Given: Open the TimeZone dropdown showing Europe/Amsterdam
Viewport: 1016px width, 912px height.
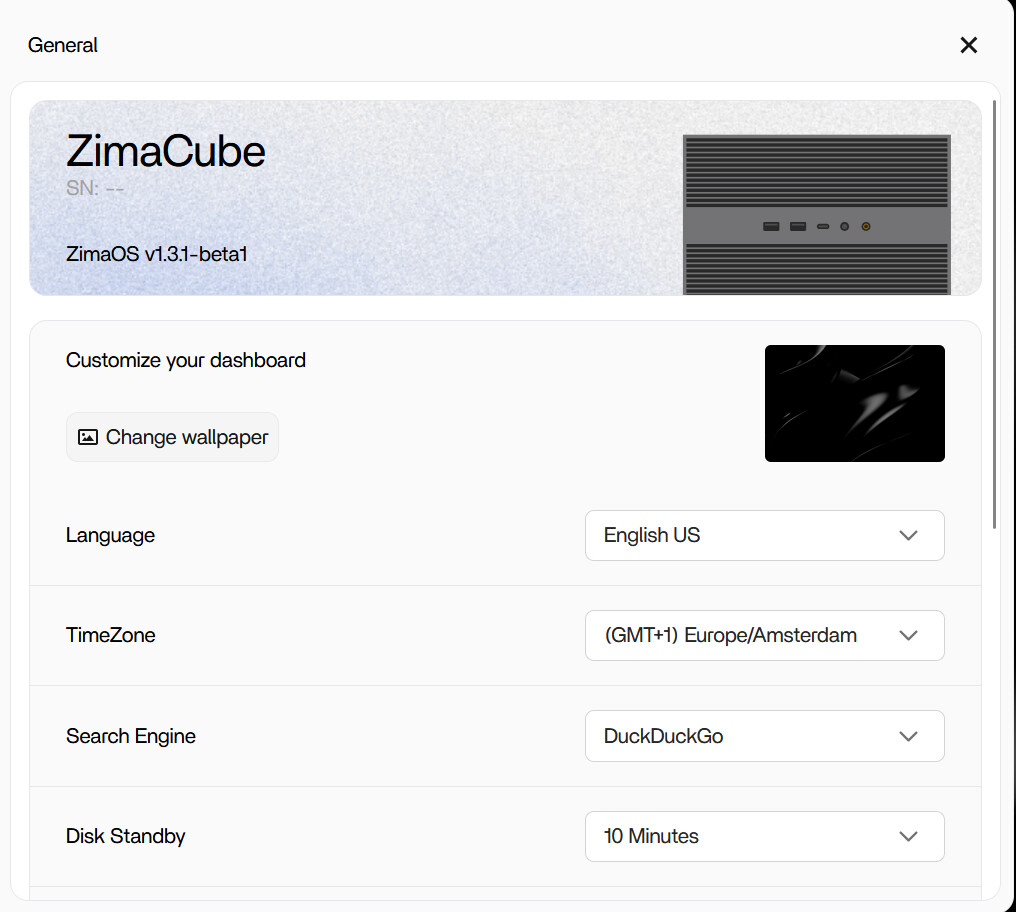Looking at the screenshot, I should (x=764, y=635).
